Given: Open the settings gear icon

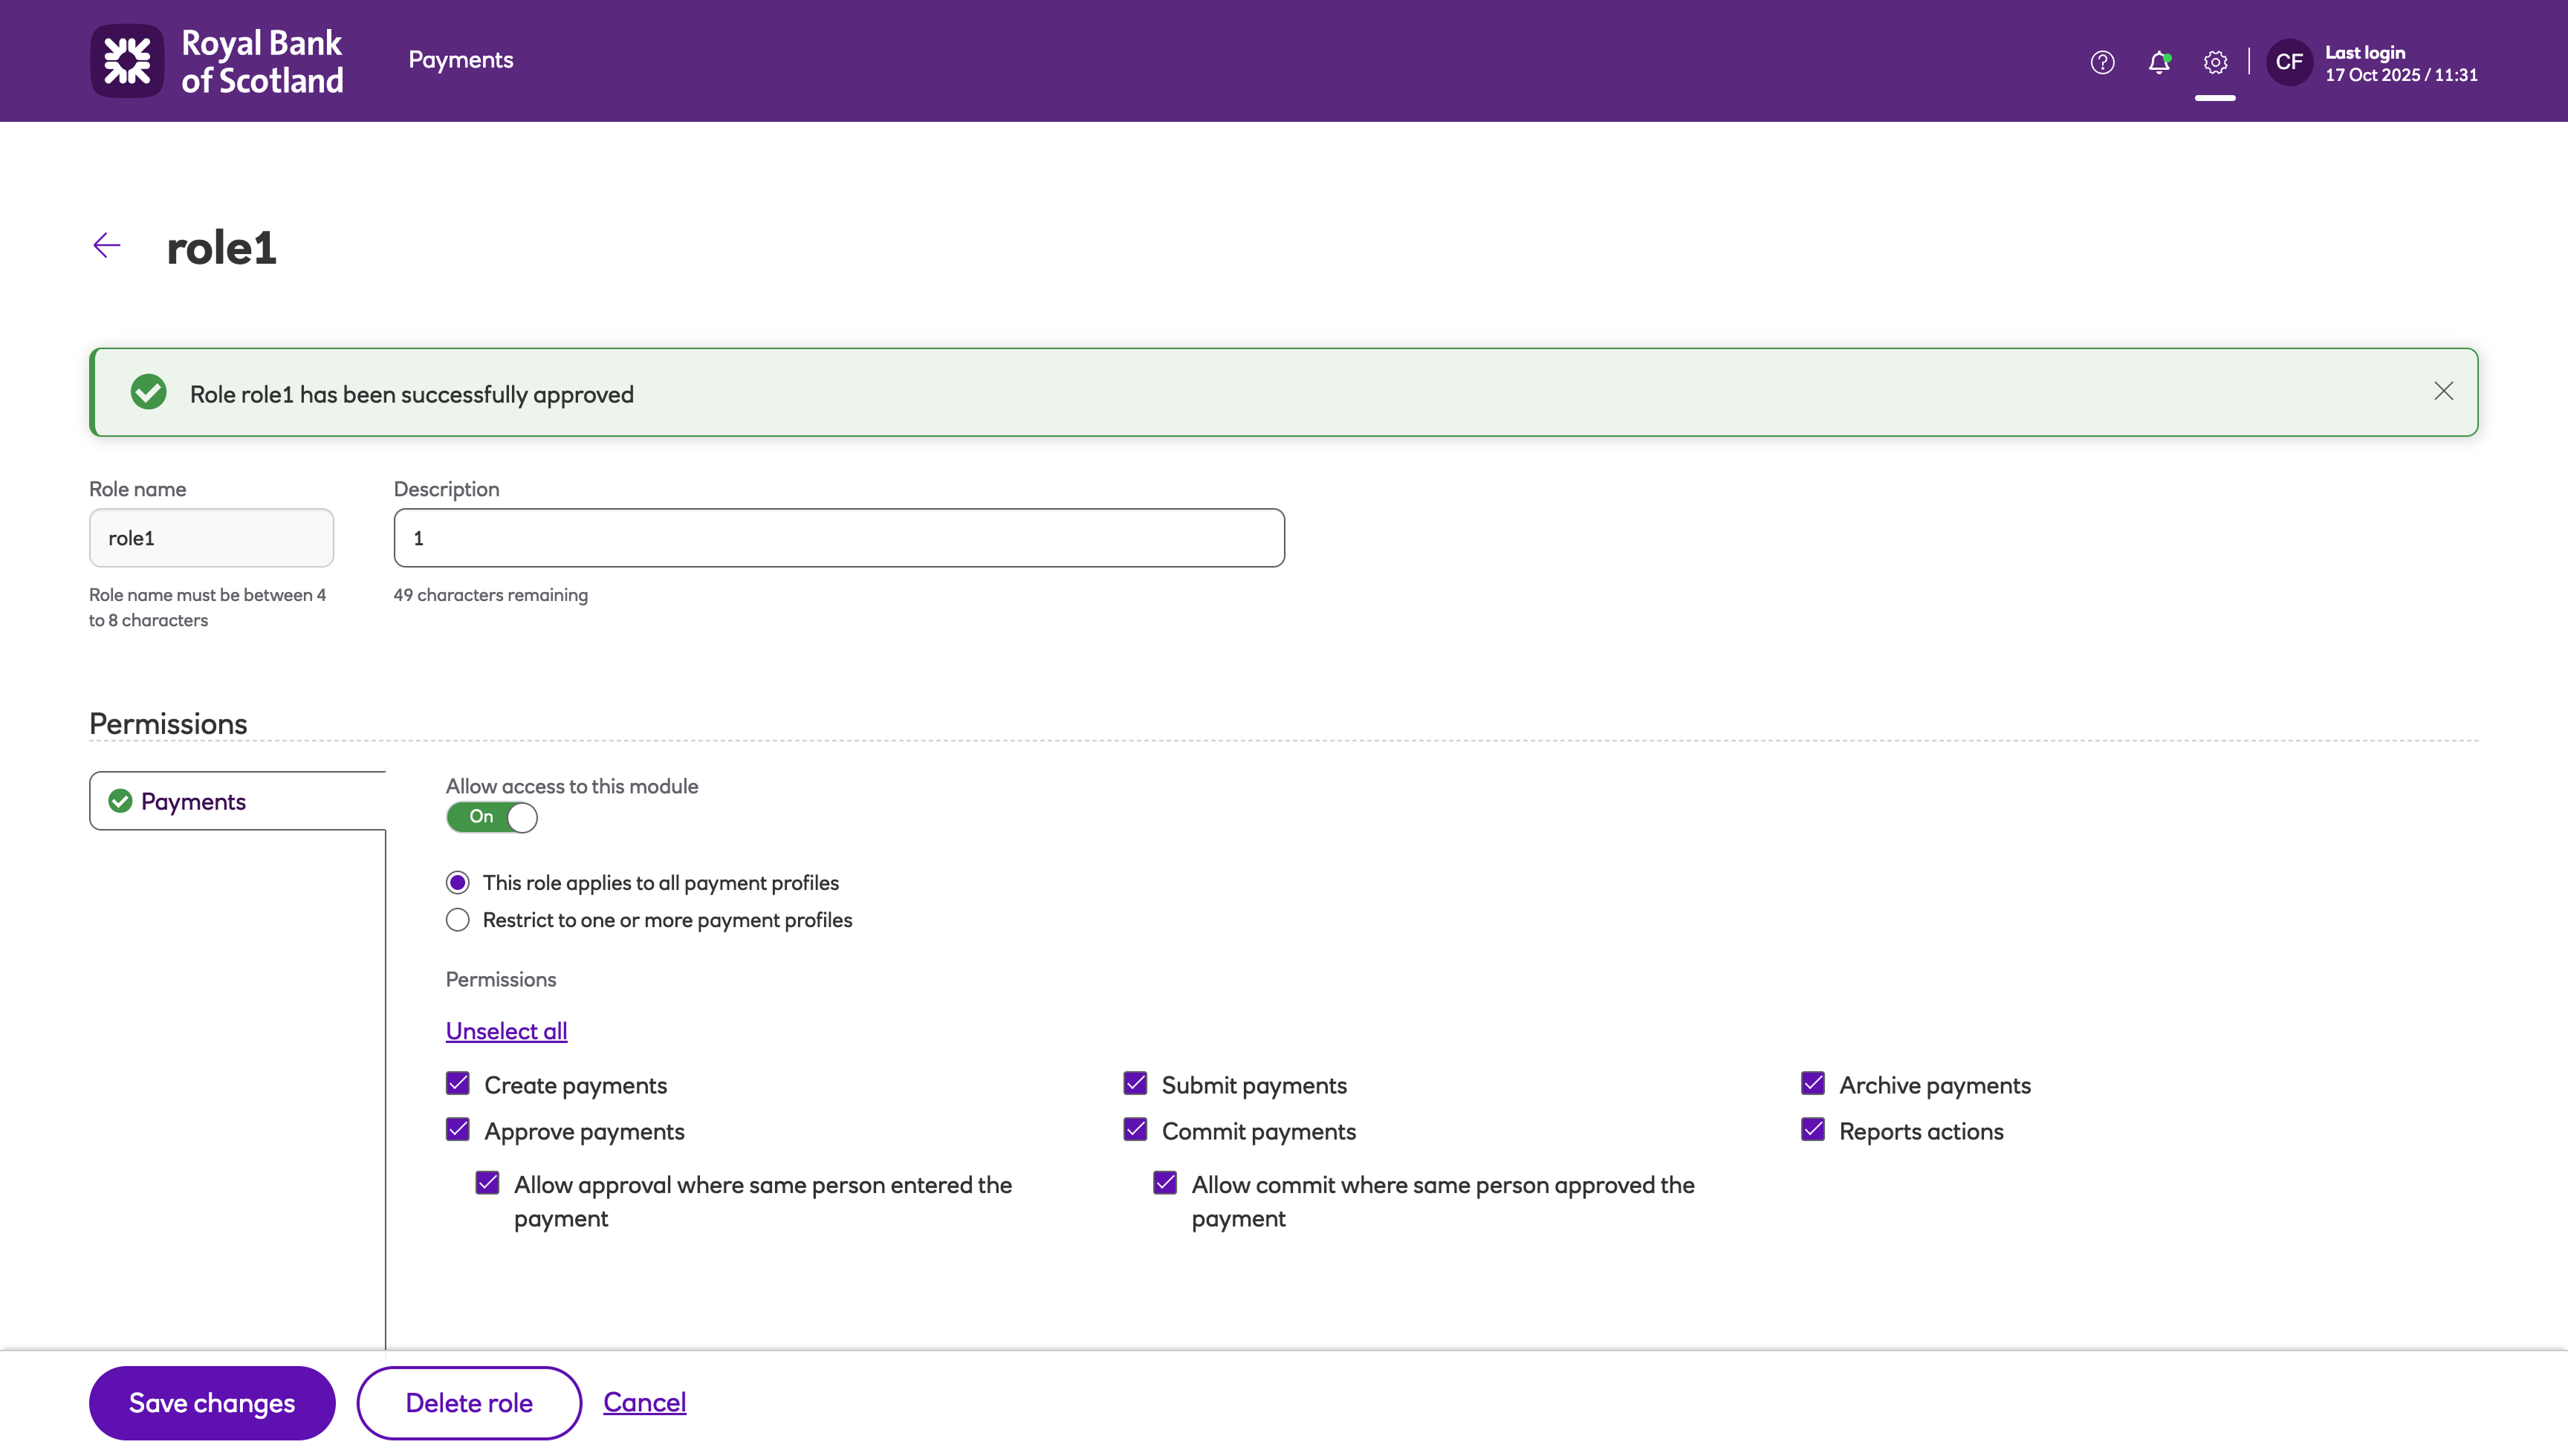Looking at the screenshot, I should tap(2215, 62).
